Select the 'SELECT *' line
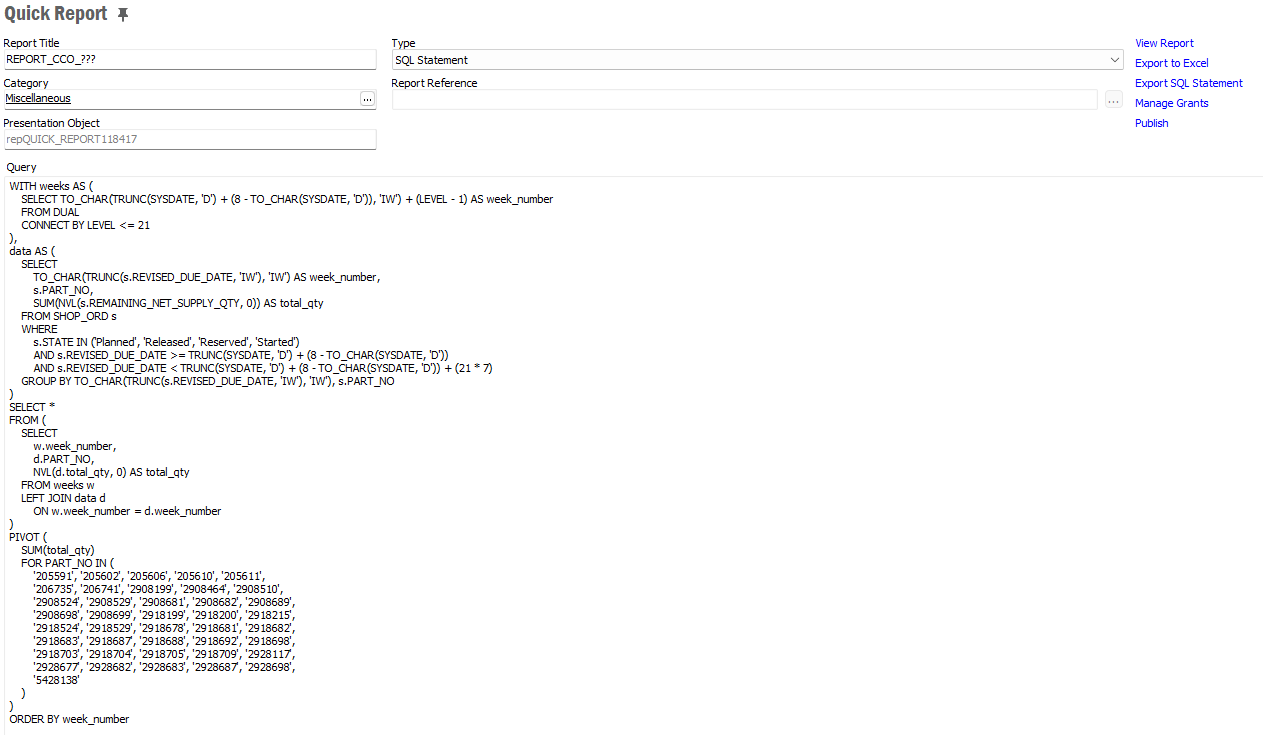 [32, 407]
